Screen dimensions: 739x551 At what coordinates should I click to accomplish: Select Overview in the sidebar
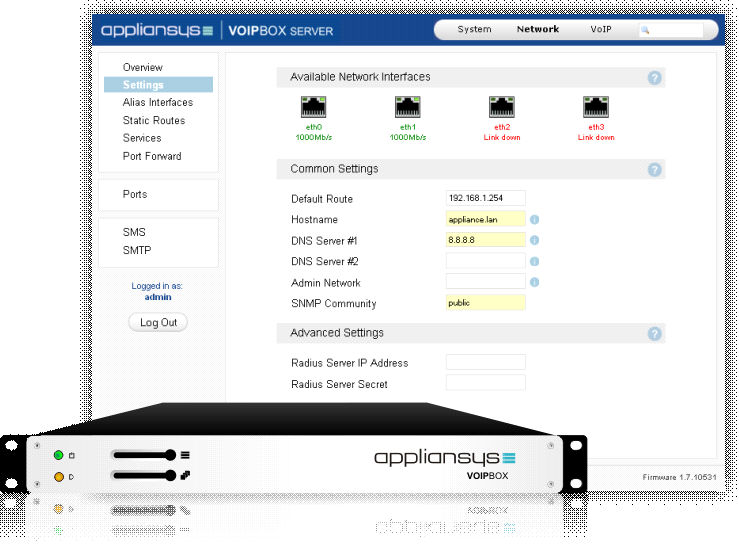[x=143, y=67]
